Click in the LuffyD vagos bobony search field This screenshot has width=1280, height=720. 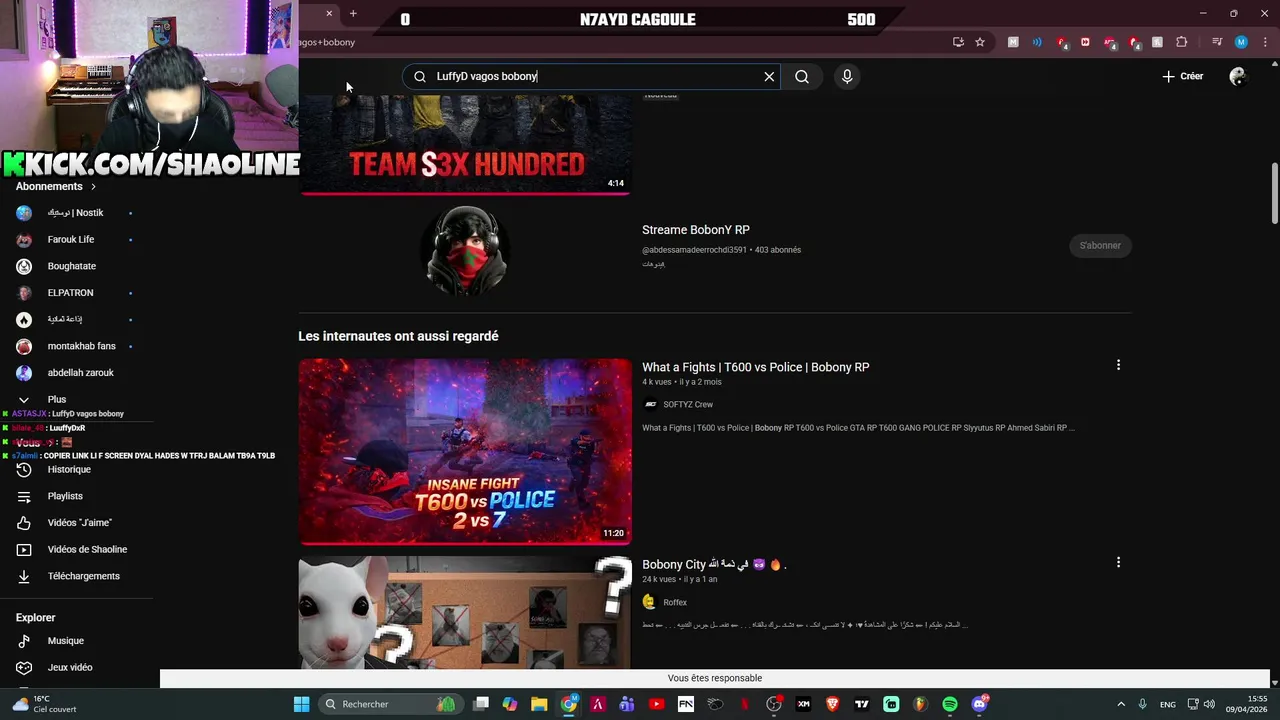click(x=590, y=76)
